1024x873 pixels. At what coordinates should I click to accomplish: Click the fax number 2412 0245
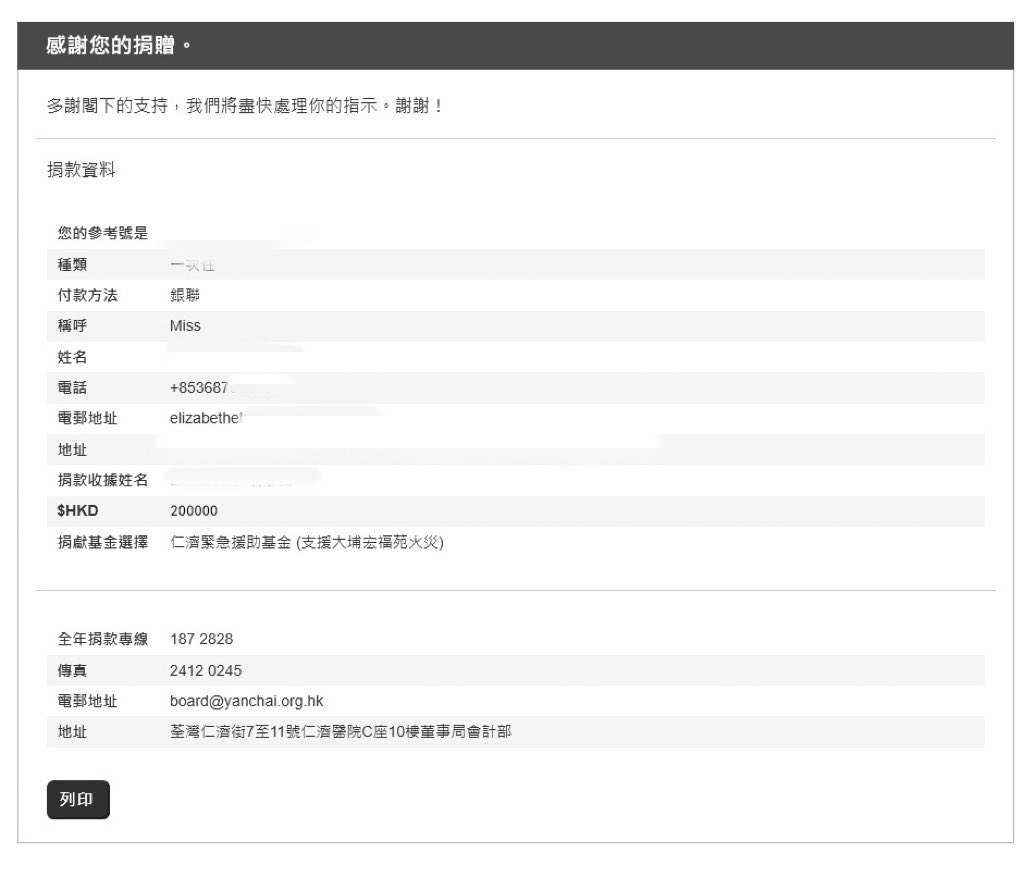pos(205,670)
